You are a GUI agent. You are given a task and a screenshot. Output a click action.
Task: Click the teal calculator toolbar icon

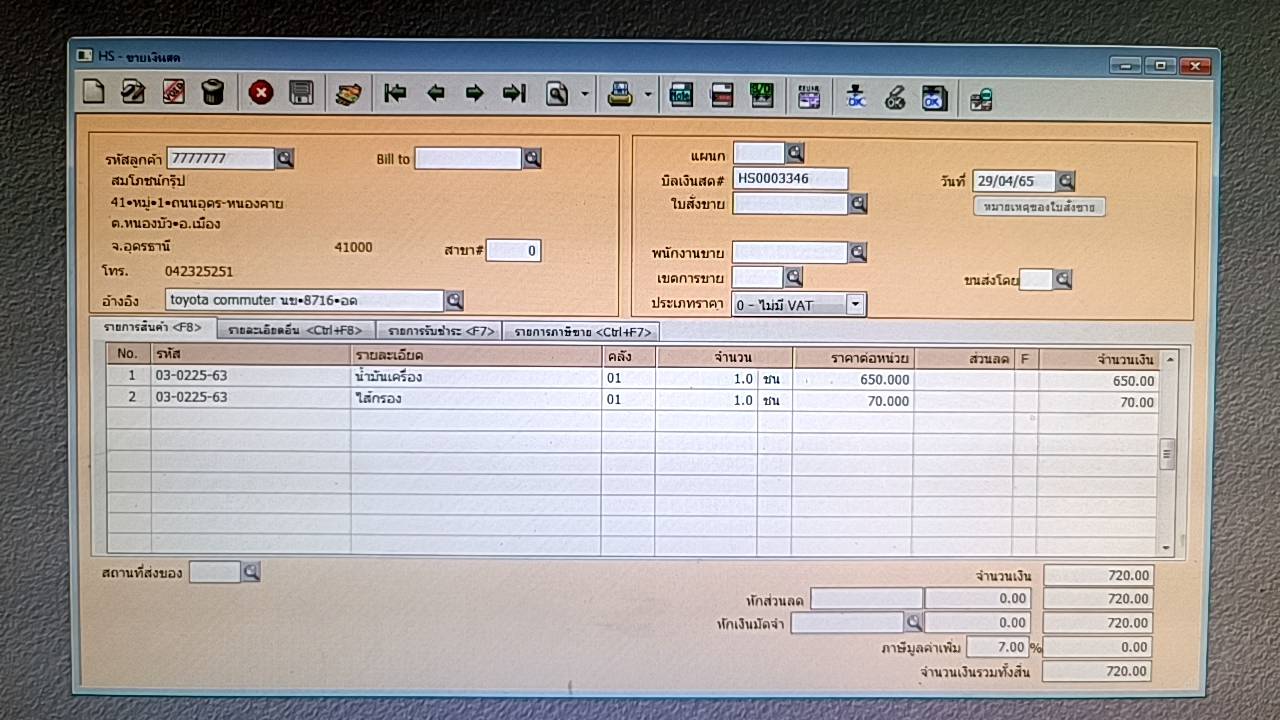click(x=682, y=96)
